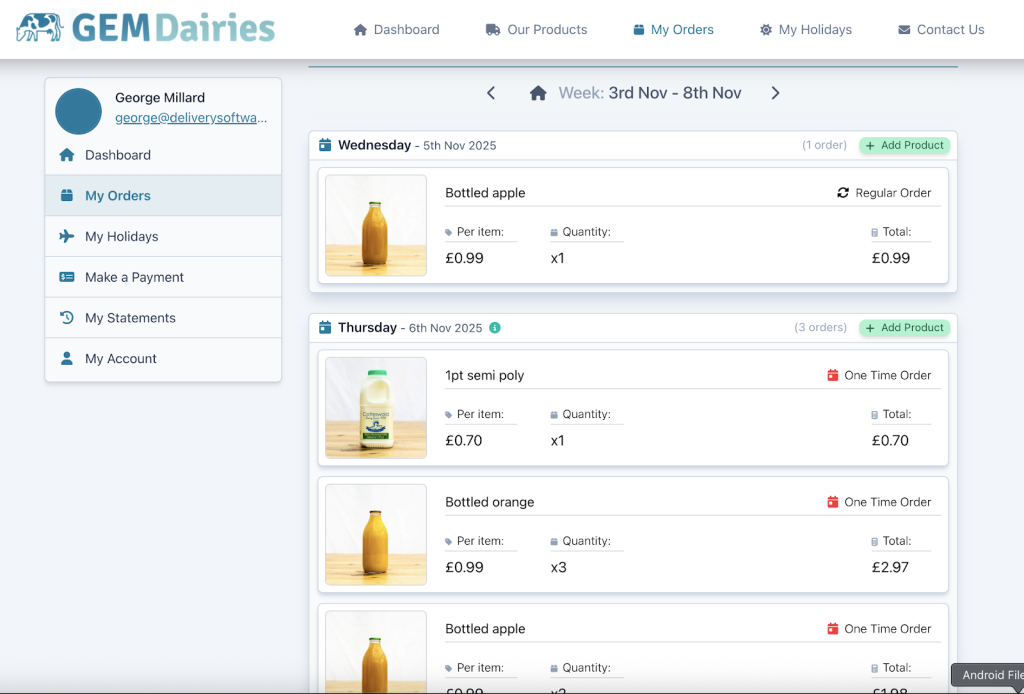Screen dimensions: 1024x694
Task: Click home icon beside the week label
Action: [x=538, y=93]
